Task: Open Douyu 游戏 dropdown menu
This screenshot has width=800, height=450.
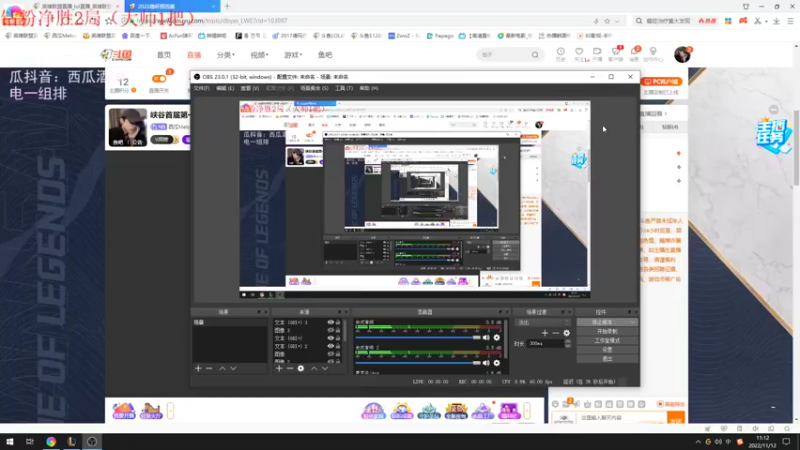Action: 293,55
